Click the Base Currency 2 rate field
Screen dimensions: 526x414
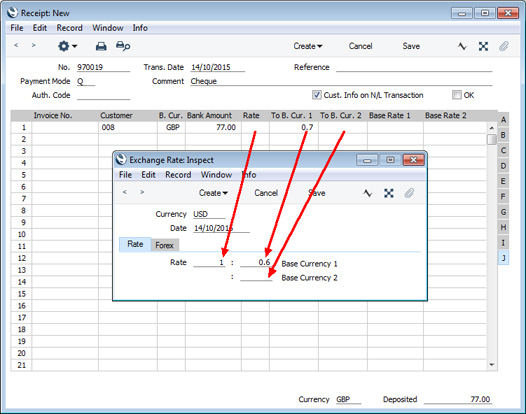[256, 277]
